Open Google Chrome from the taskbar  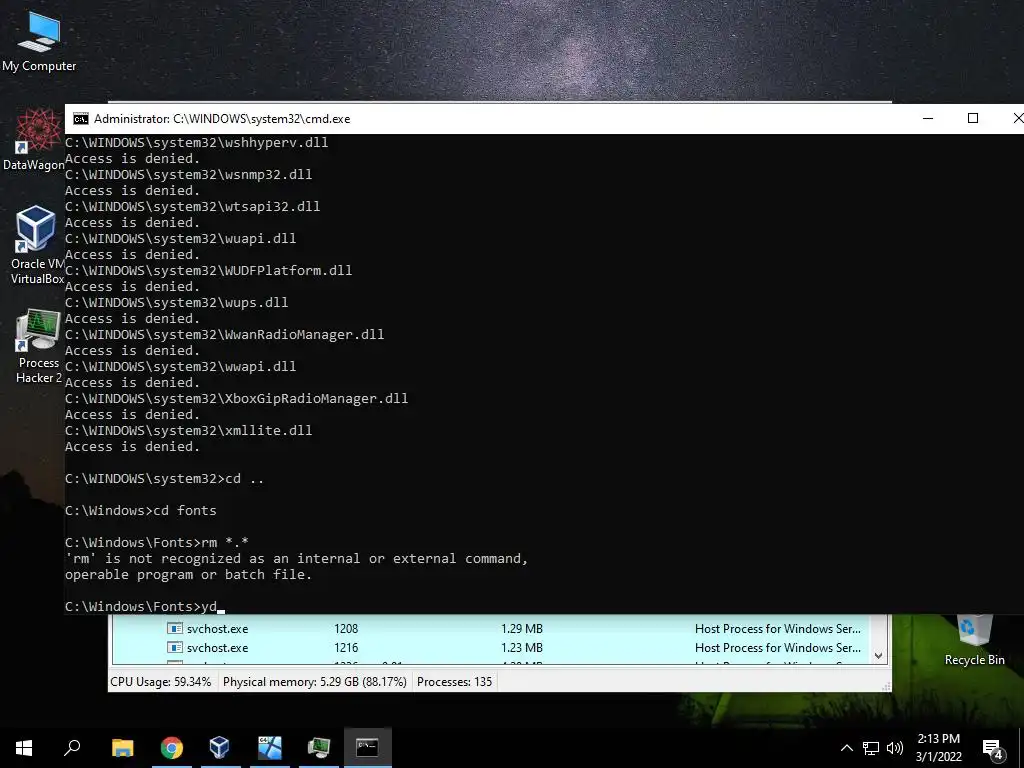(172, 747)
